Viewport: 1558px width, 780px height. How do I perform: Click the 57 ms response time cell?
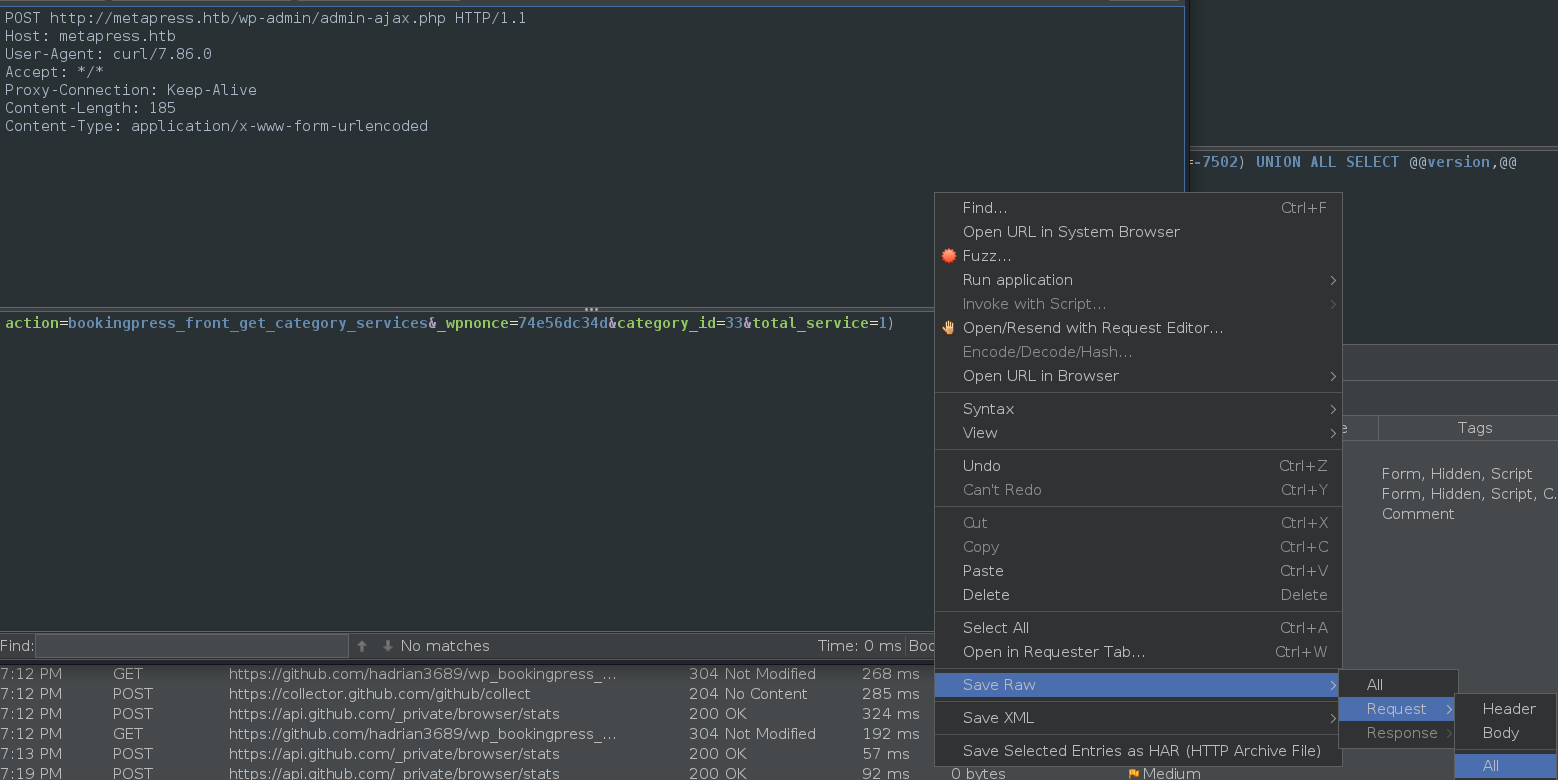[x=886, y=754]
